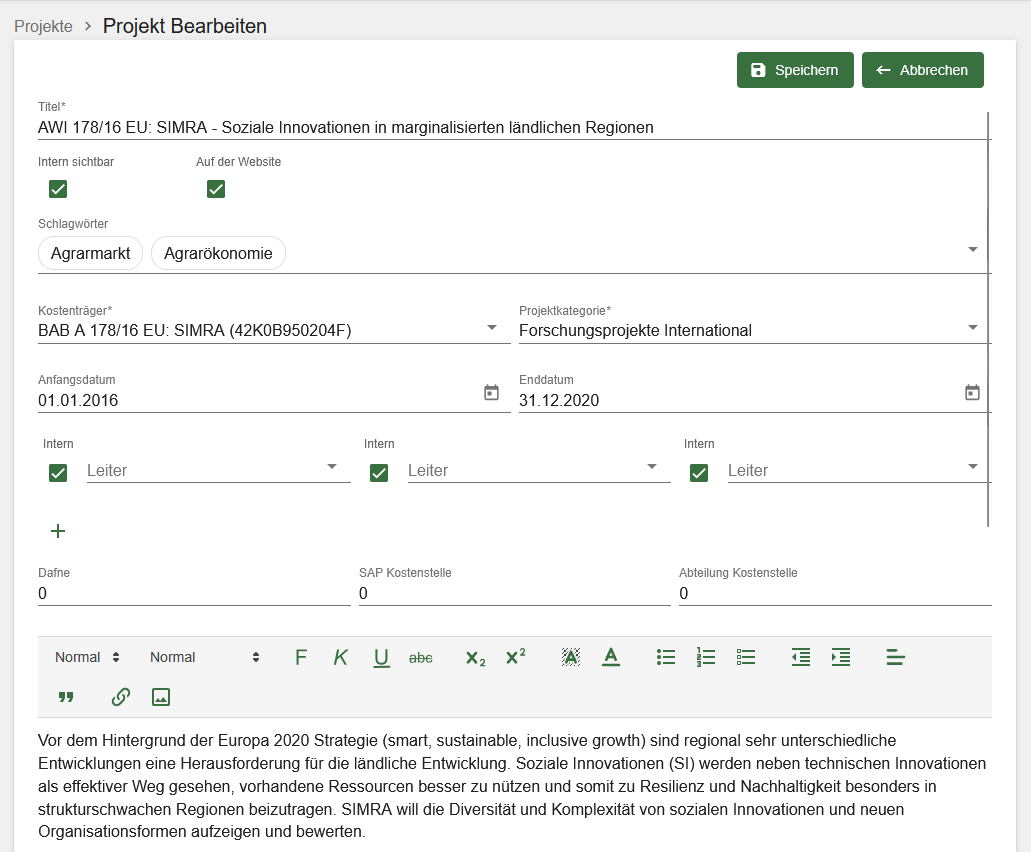
Task: Toggle the rightmost Intern checkbox
Action: 699,473
